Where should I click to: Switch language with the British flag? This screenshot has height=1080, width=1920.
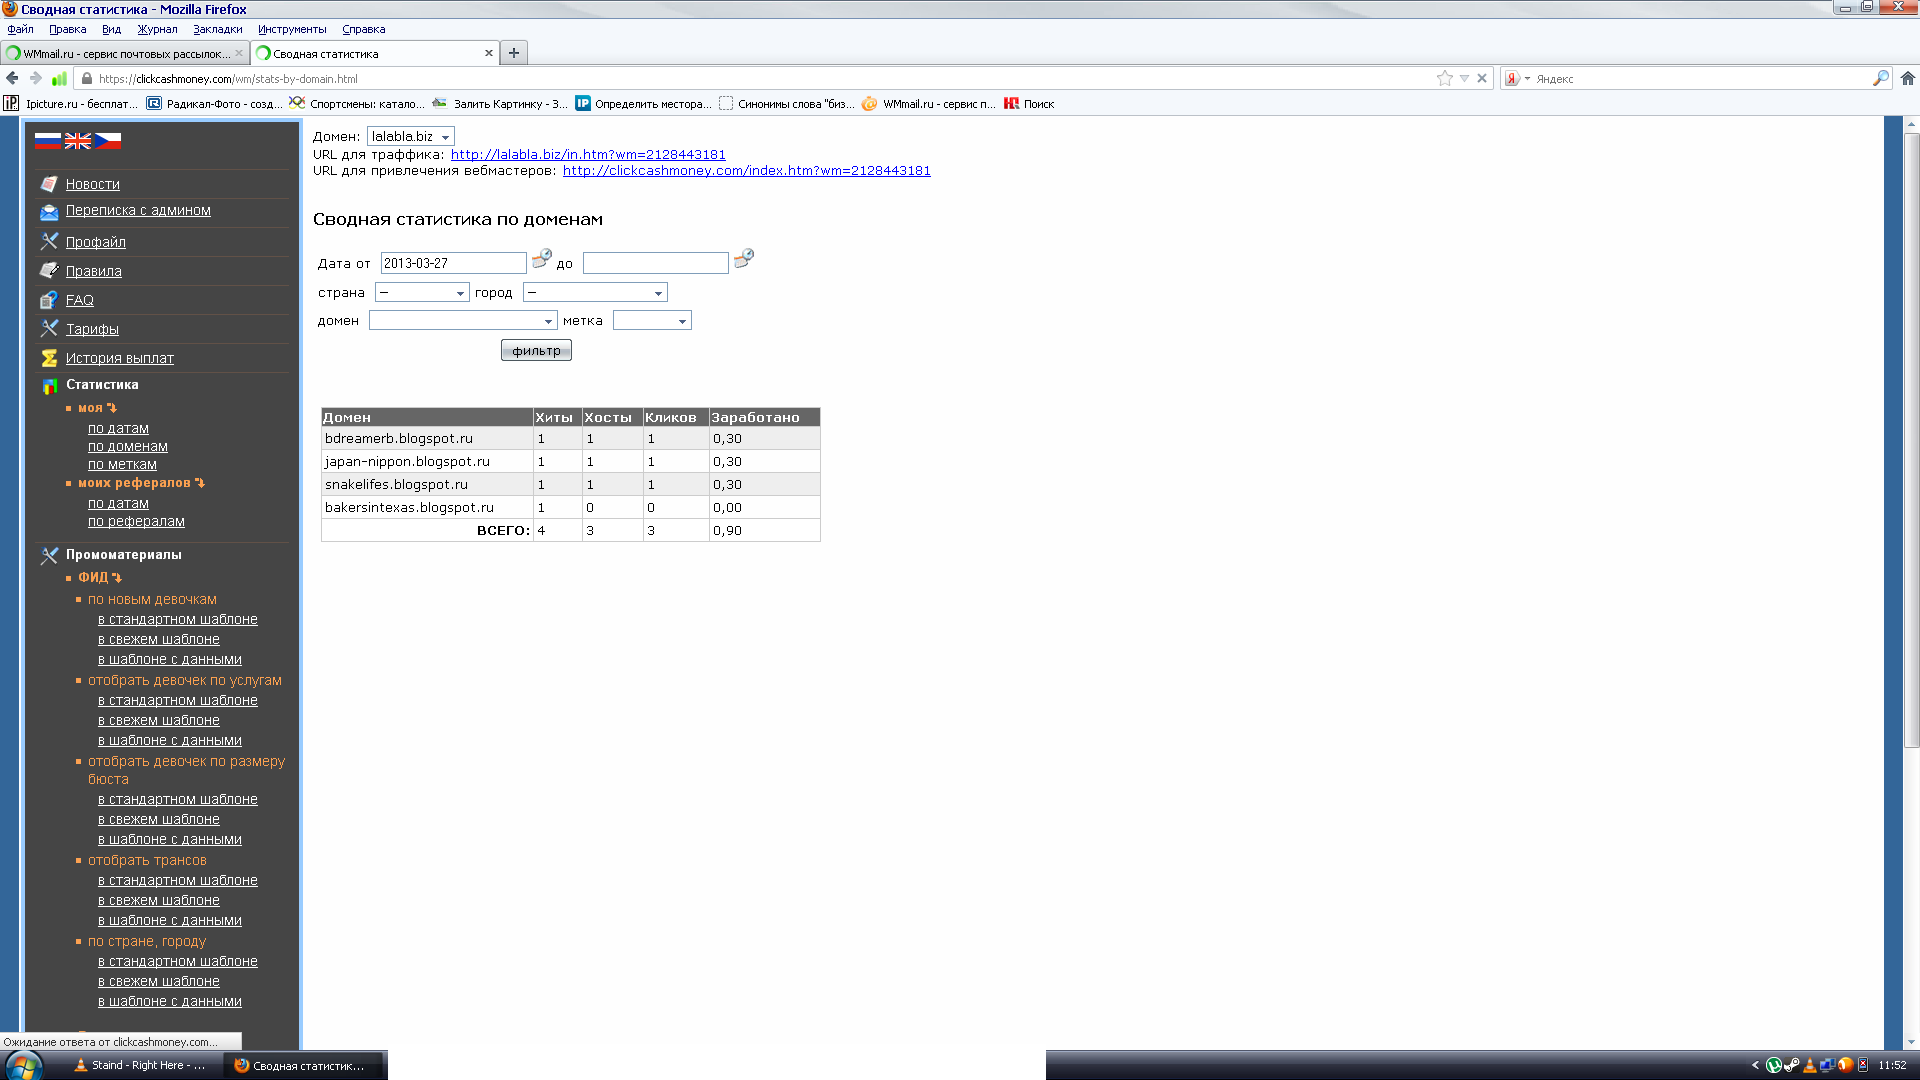point(78,141)
